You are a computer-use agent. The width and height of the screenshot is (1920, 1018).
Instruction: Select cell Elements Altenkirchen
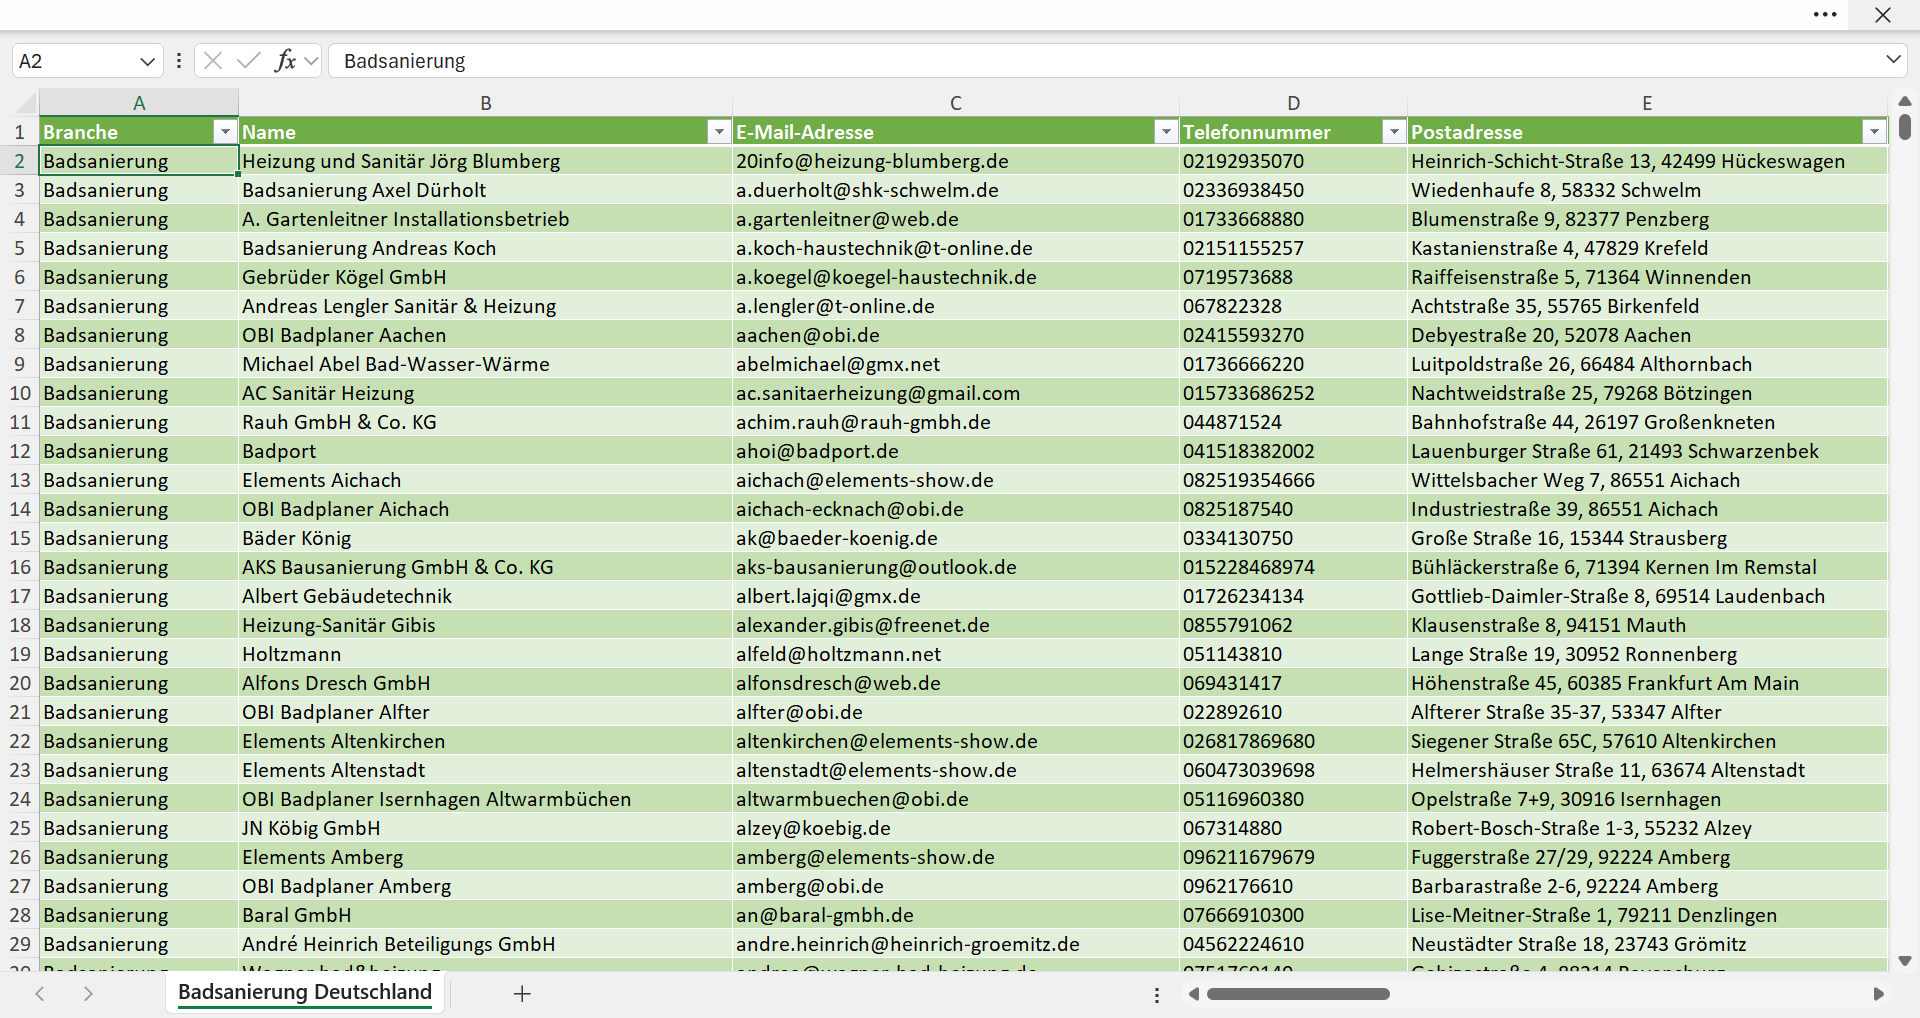[486, 741]
